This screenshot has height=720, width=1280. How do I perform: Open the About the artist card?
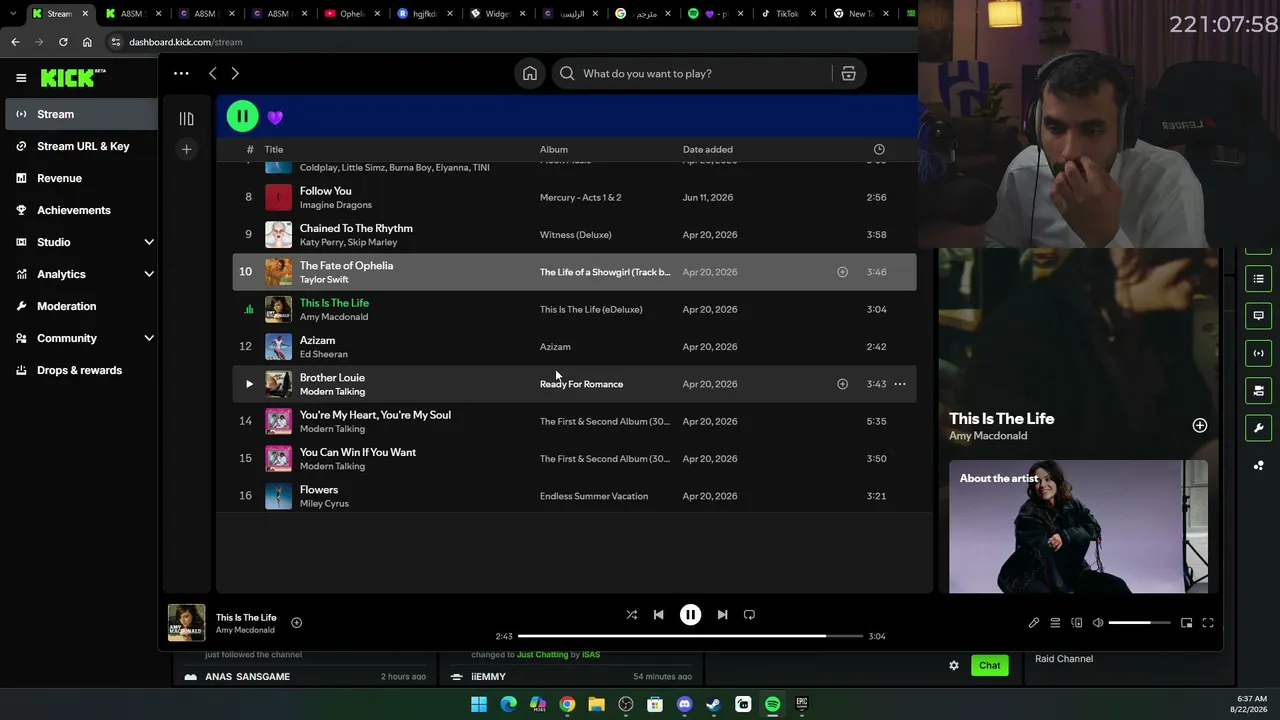1078,526
